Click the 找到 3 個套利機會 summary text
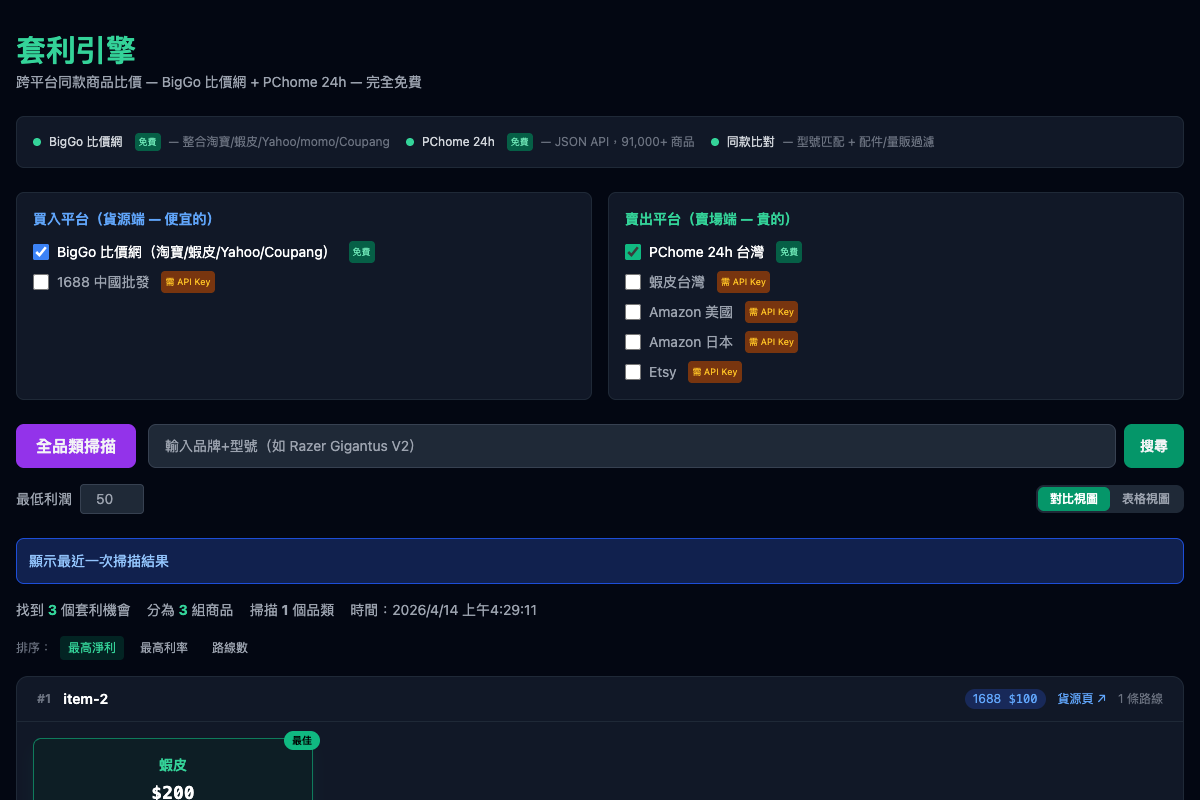The height and width of the screenshot is (800, 1200). coord(73,610)
